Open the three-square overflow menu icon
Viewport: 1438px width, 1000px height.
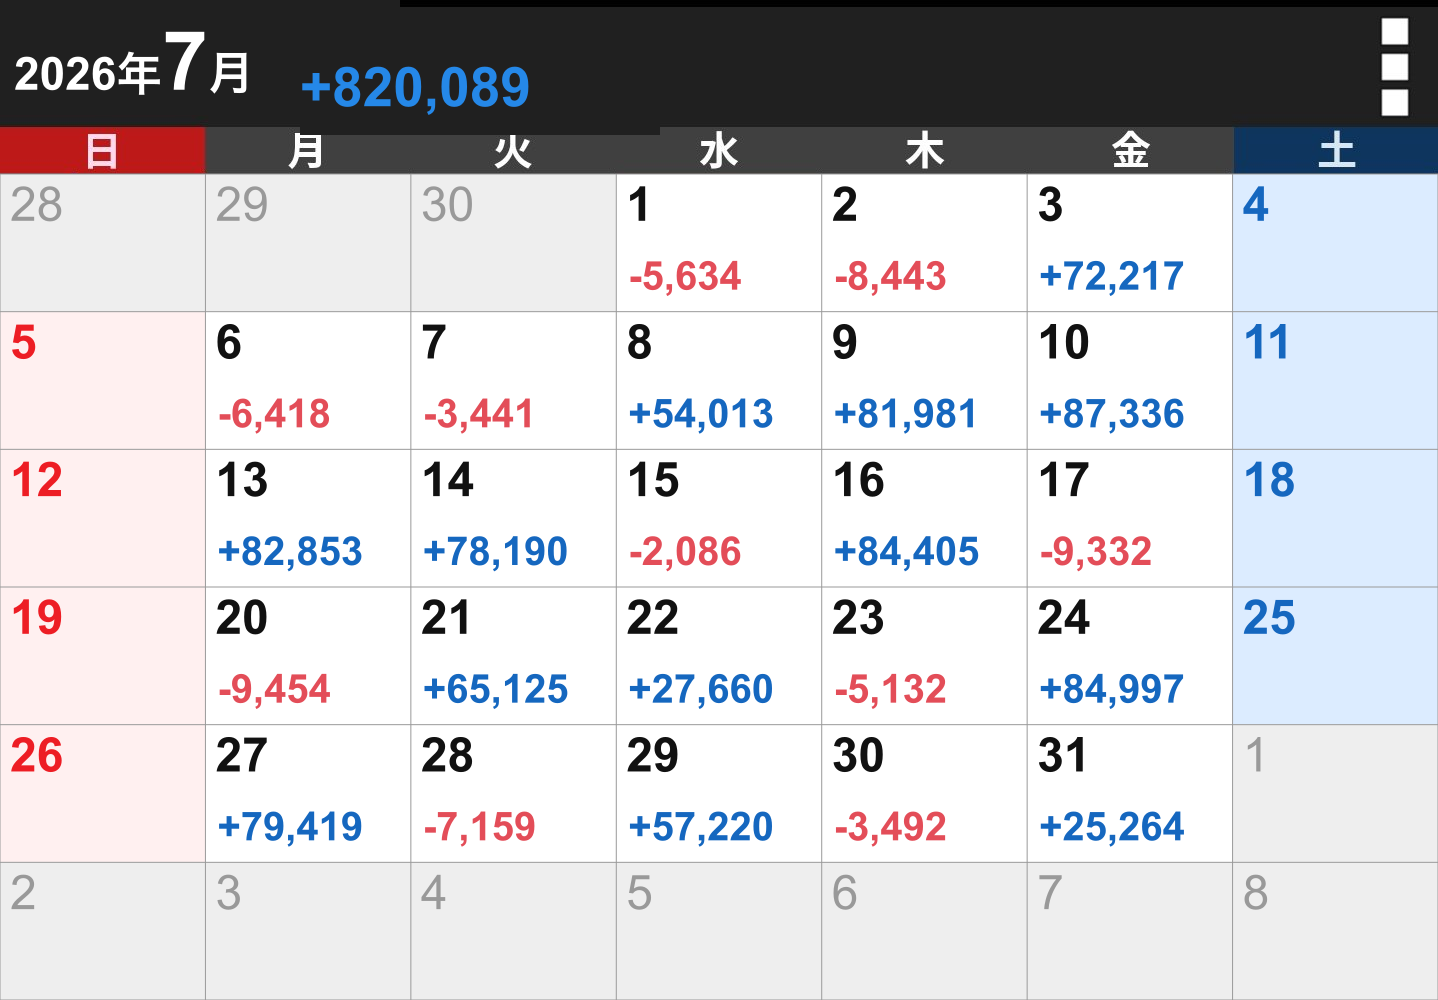1394,67
